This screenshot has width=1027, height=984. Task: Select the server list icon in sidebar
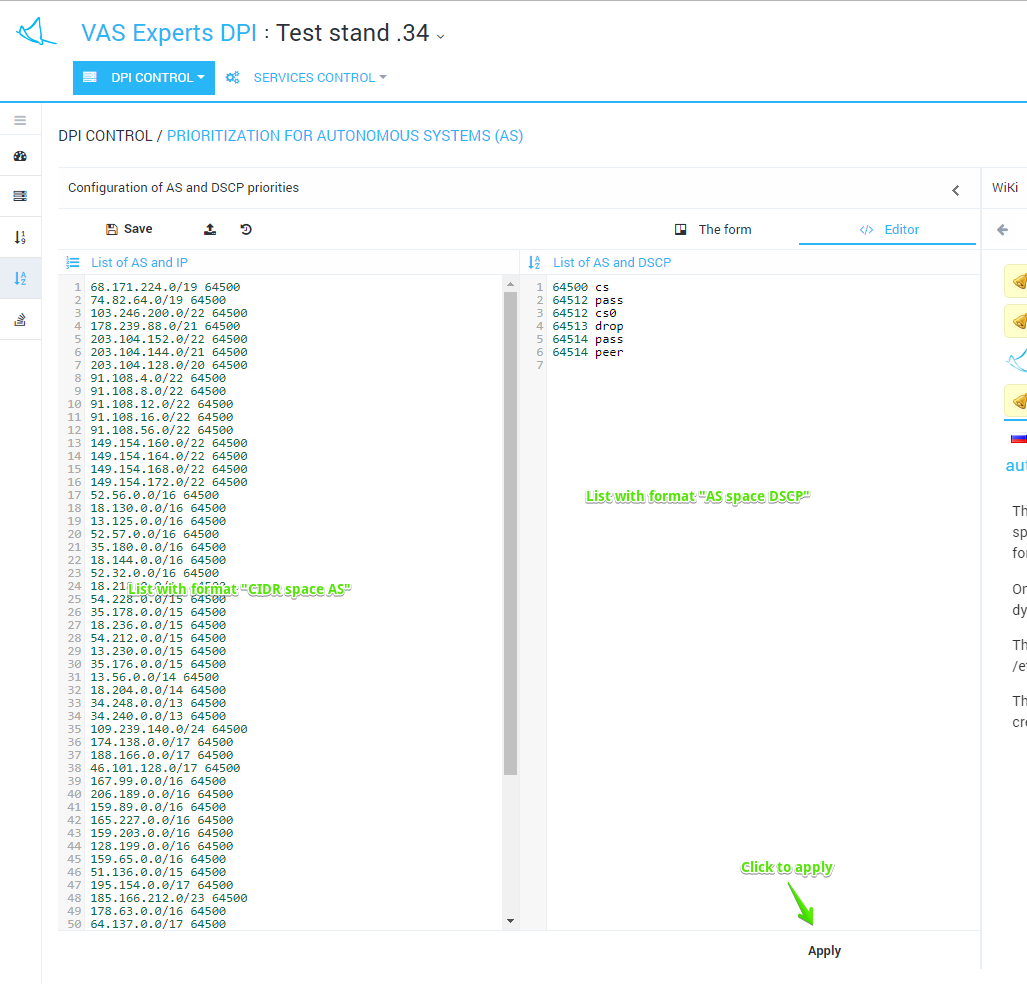click(20, 196)
